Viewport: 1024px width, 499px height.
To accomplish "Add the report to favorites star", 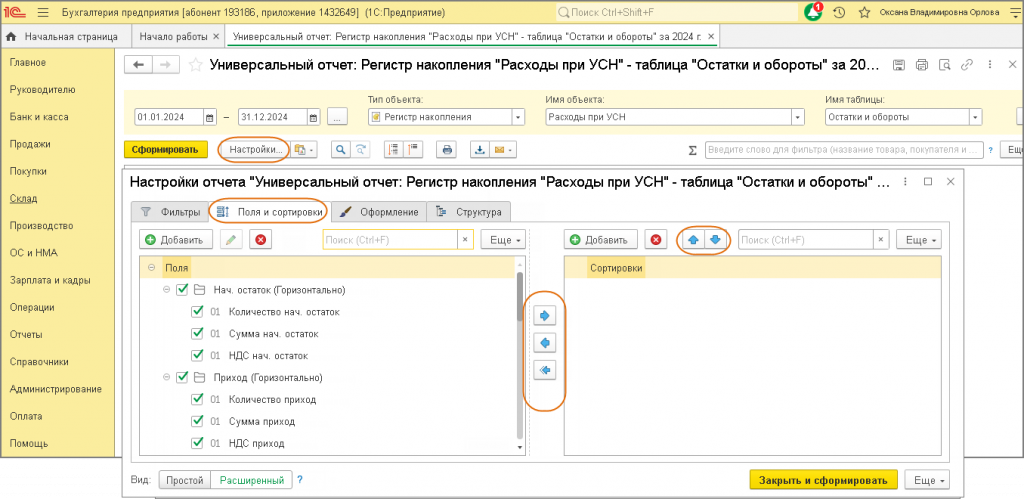I will pos(195,65).
